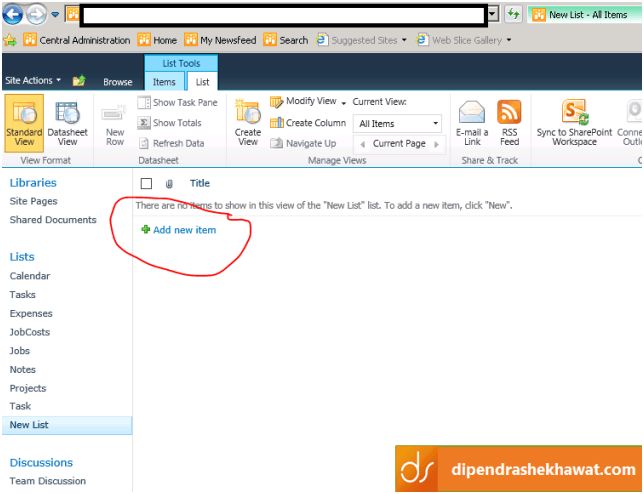
Task: Open Shared Documents library
Action: coord(53,220)
